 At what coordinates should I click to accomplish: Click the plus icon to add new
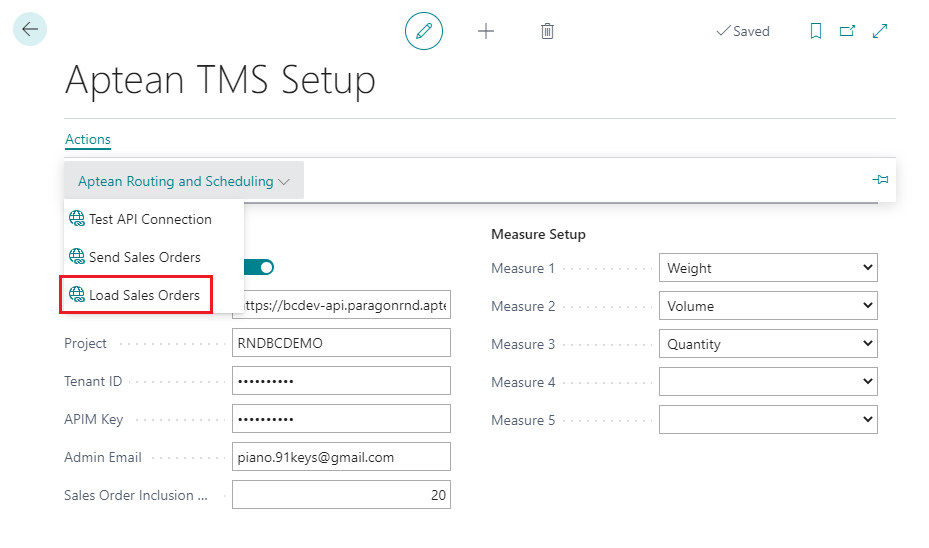coord(486,31)
